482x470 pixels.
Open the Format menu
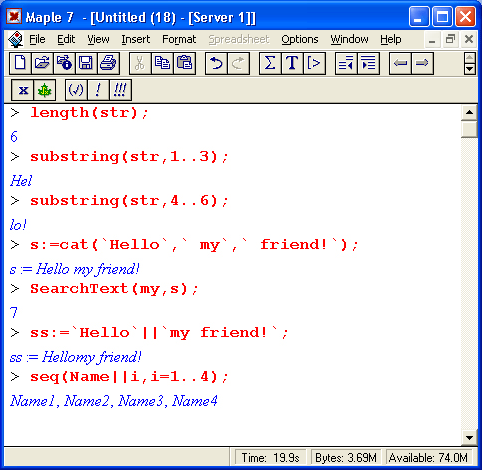point(179,39)
